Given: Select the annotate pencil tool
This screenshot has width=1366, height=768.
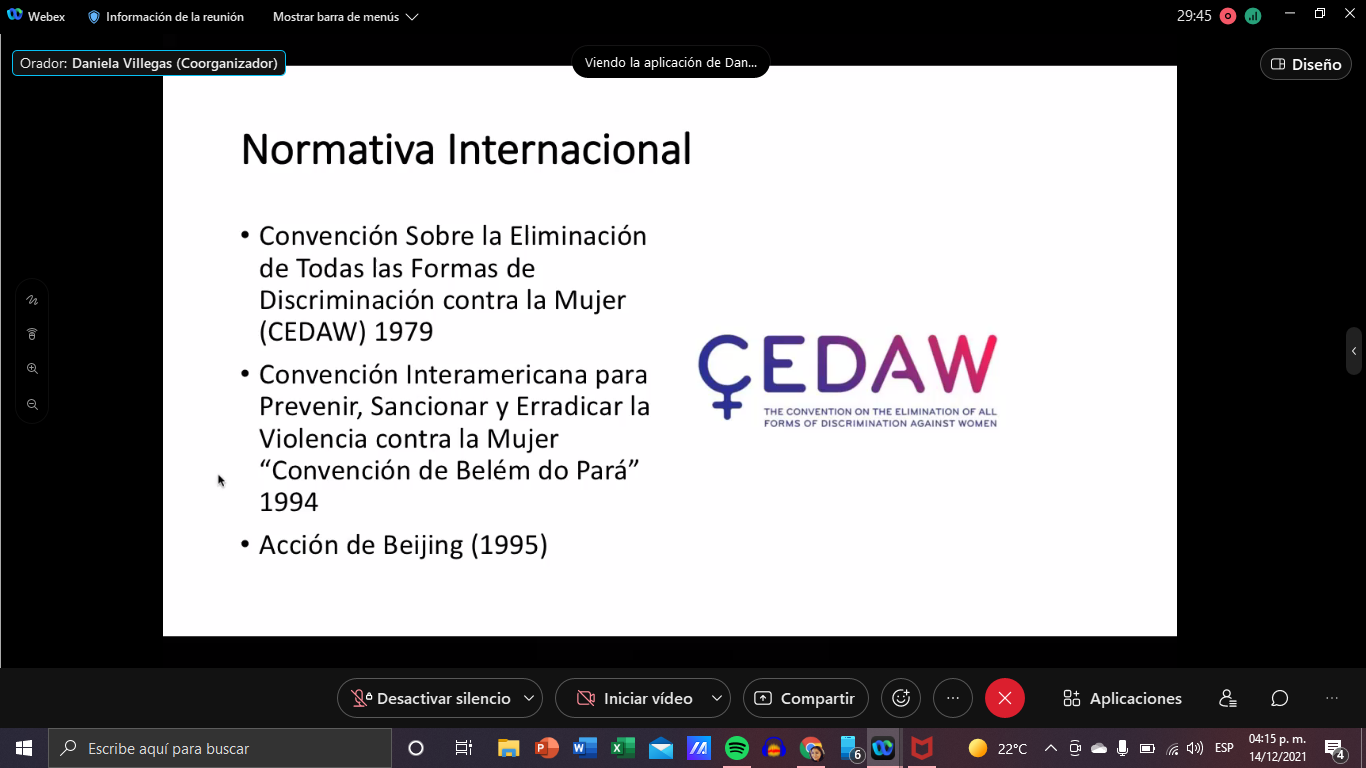Looking at the screenshot, I should [x=32, y=299].
